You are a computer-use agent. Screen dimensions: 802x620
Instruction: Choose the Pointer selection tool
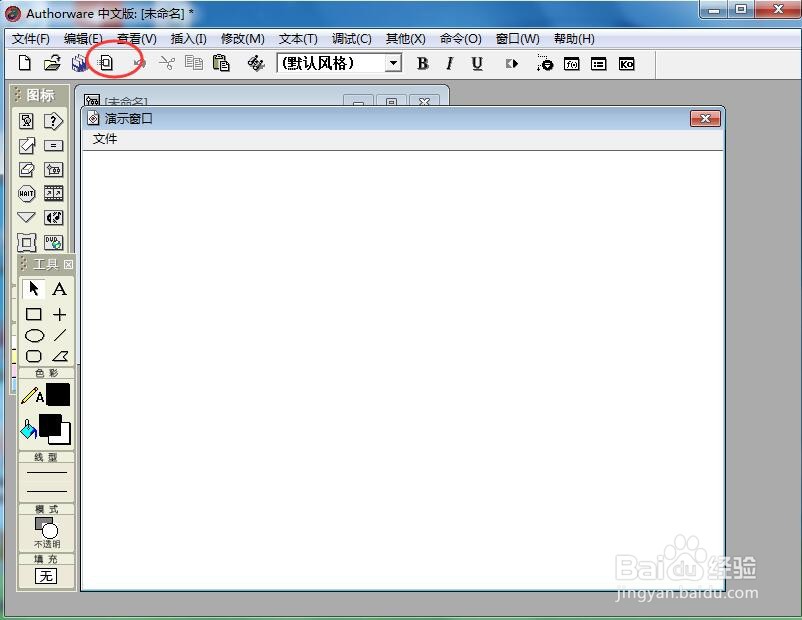34,289
